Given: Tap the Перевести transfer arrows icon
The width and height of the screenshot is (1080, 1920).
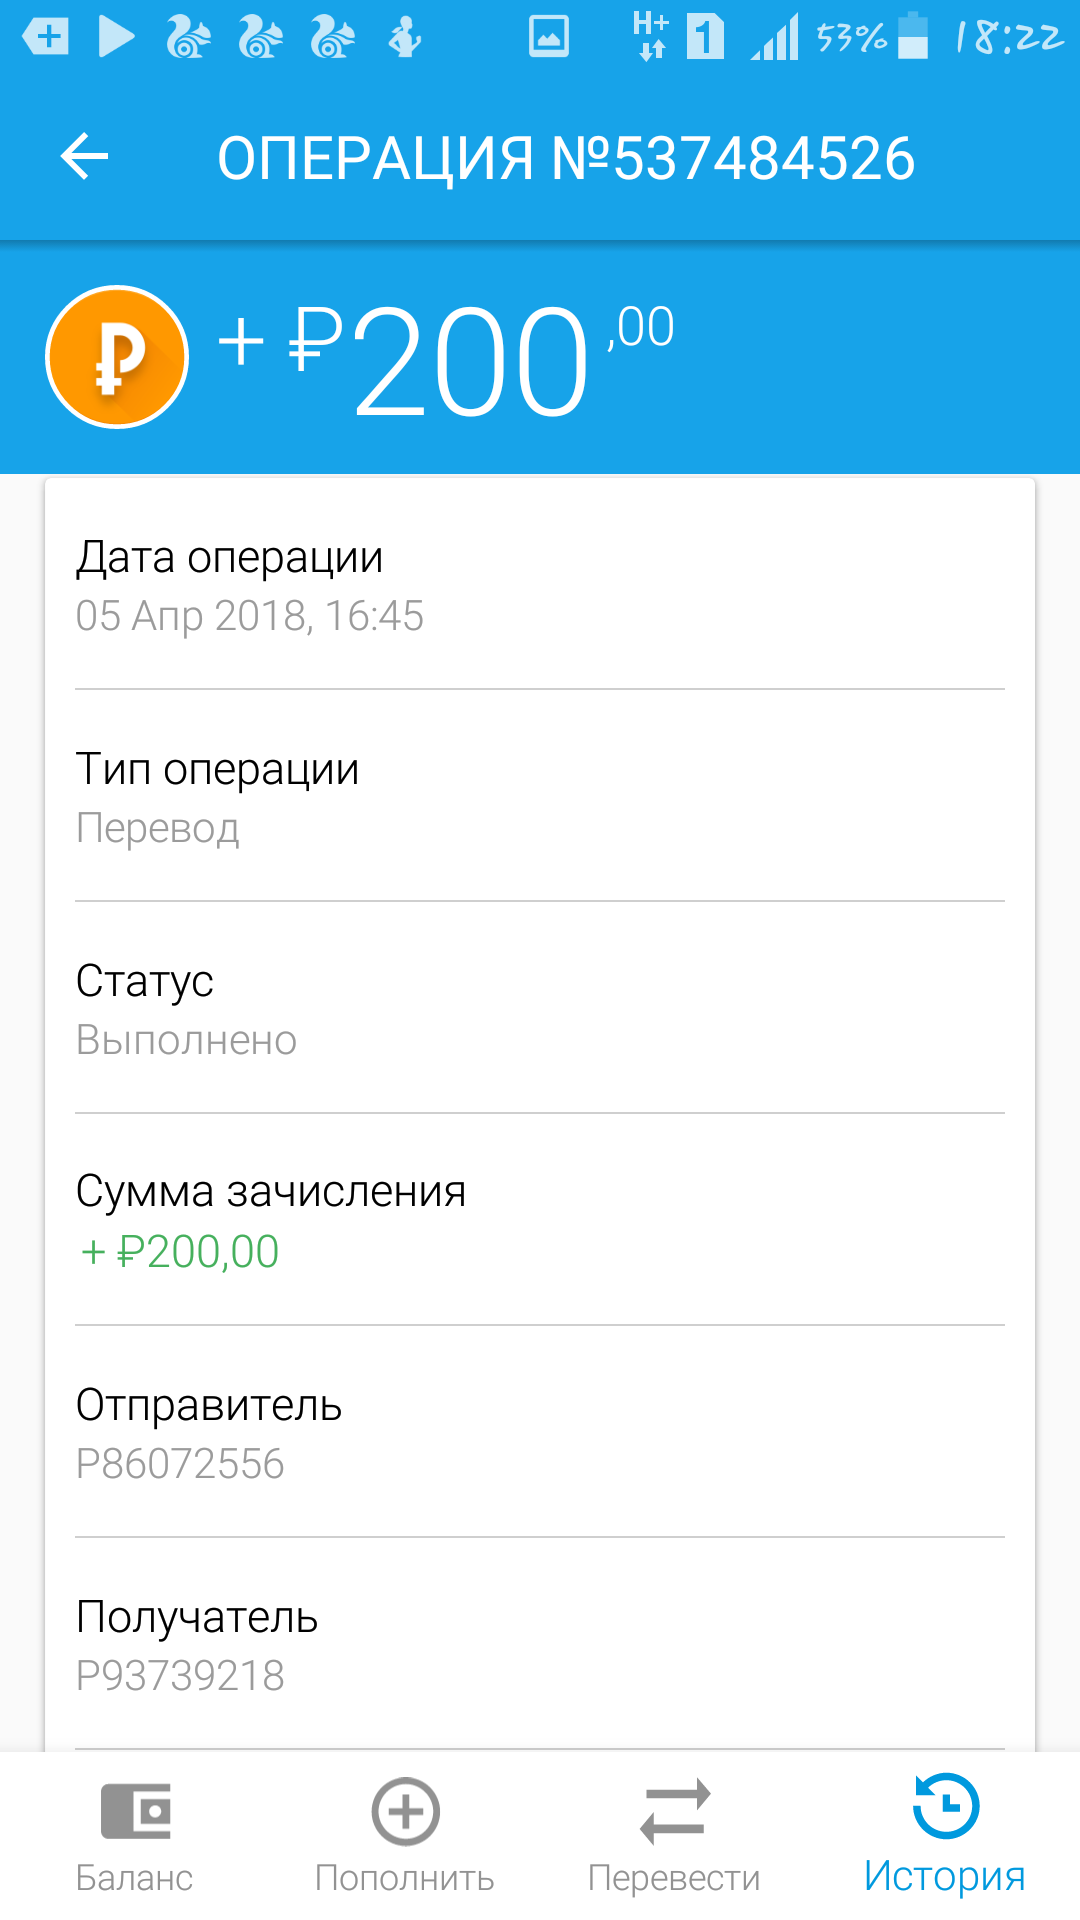Looking at the screenshot, I should [x=675, y=1810].
